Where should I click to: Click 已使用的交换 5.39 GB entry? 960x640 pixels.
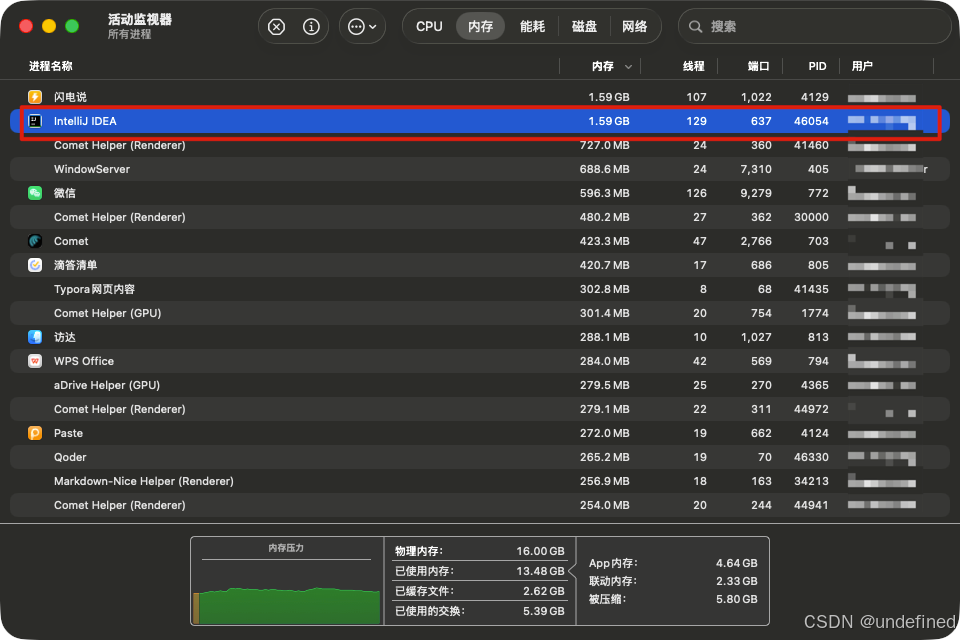point(480,611)
